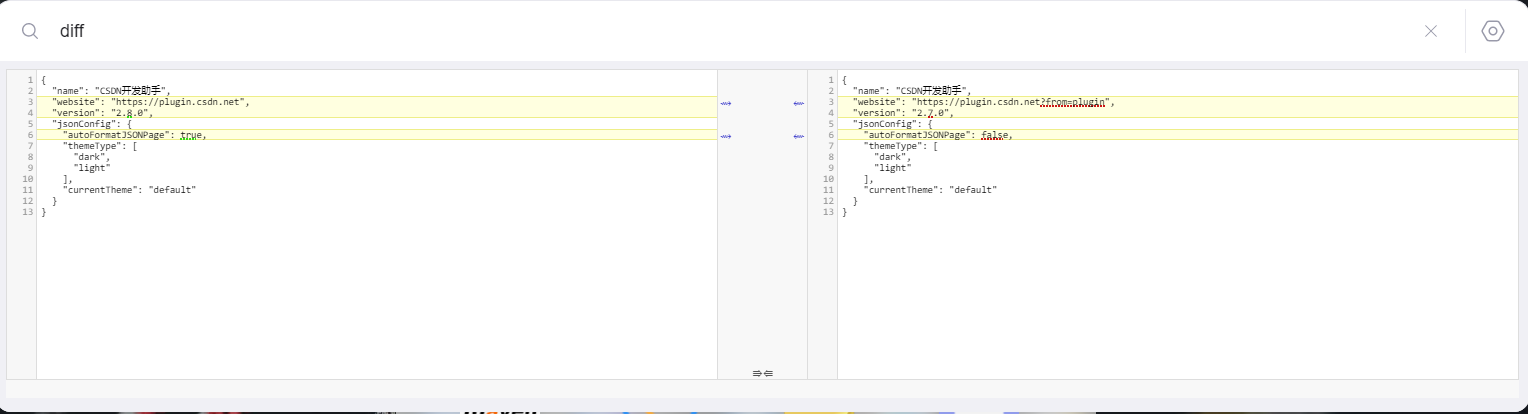Click line number 6 in the left gutter
The image size is (1528, 414).
click(x=30, y=135)
